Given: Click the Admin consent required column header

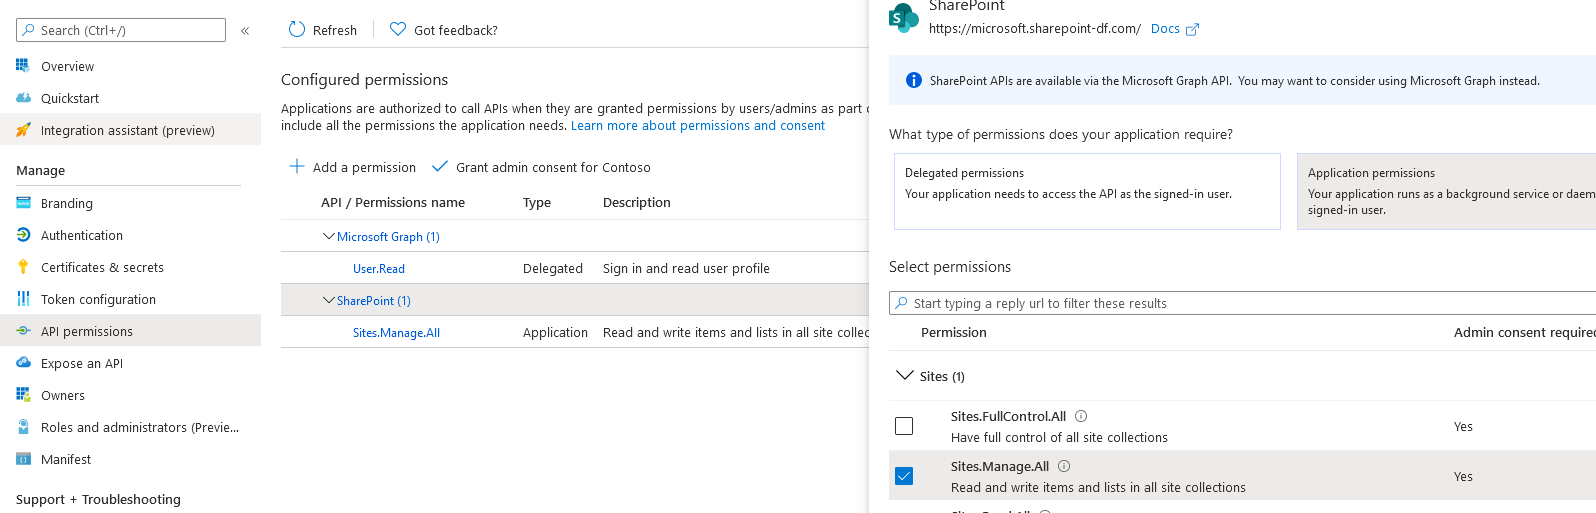Looking at the screenshot, I should coord(1525,332).
